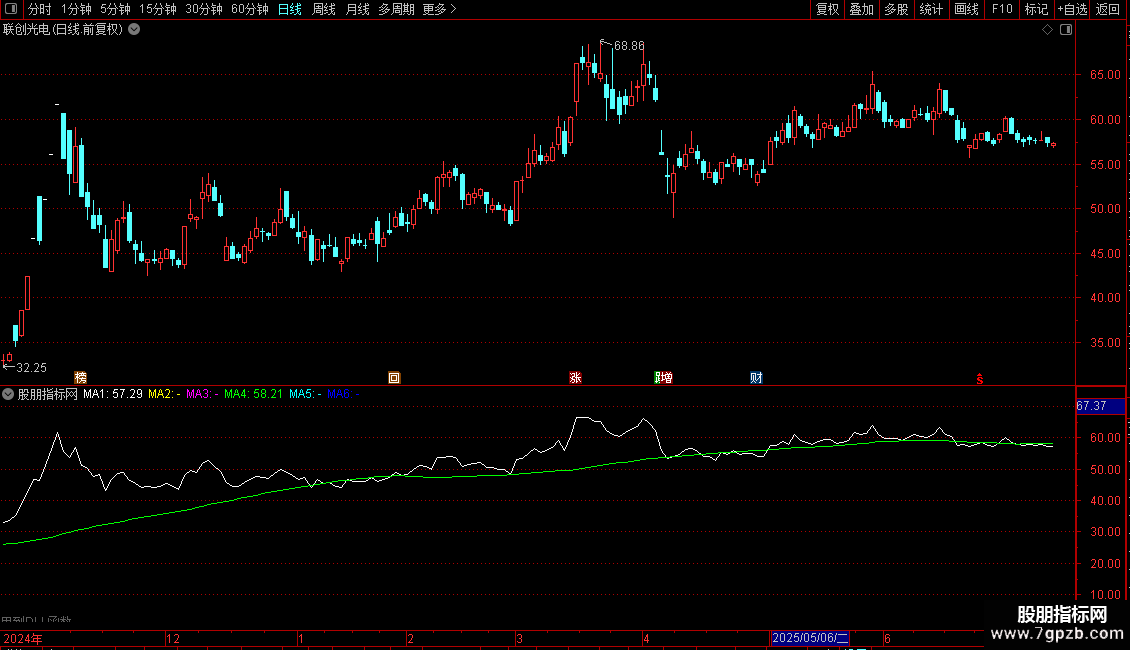1130x650 pixels.
Task: Click the red S marker on chart
Action: point(979,379)
